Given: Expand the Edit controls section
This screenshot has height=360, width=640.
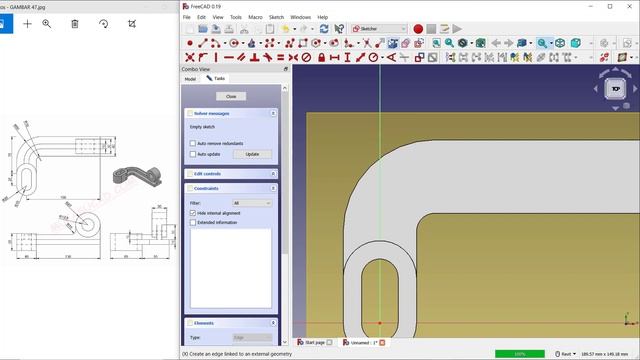Looking at the screenshot, I should click(x=273, y=173).
